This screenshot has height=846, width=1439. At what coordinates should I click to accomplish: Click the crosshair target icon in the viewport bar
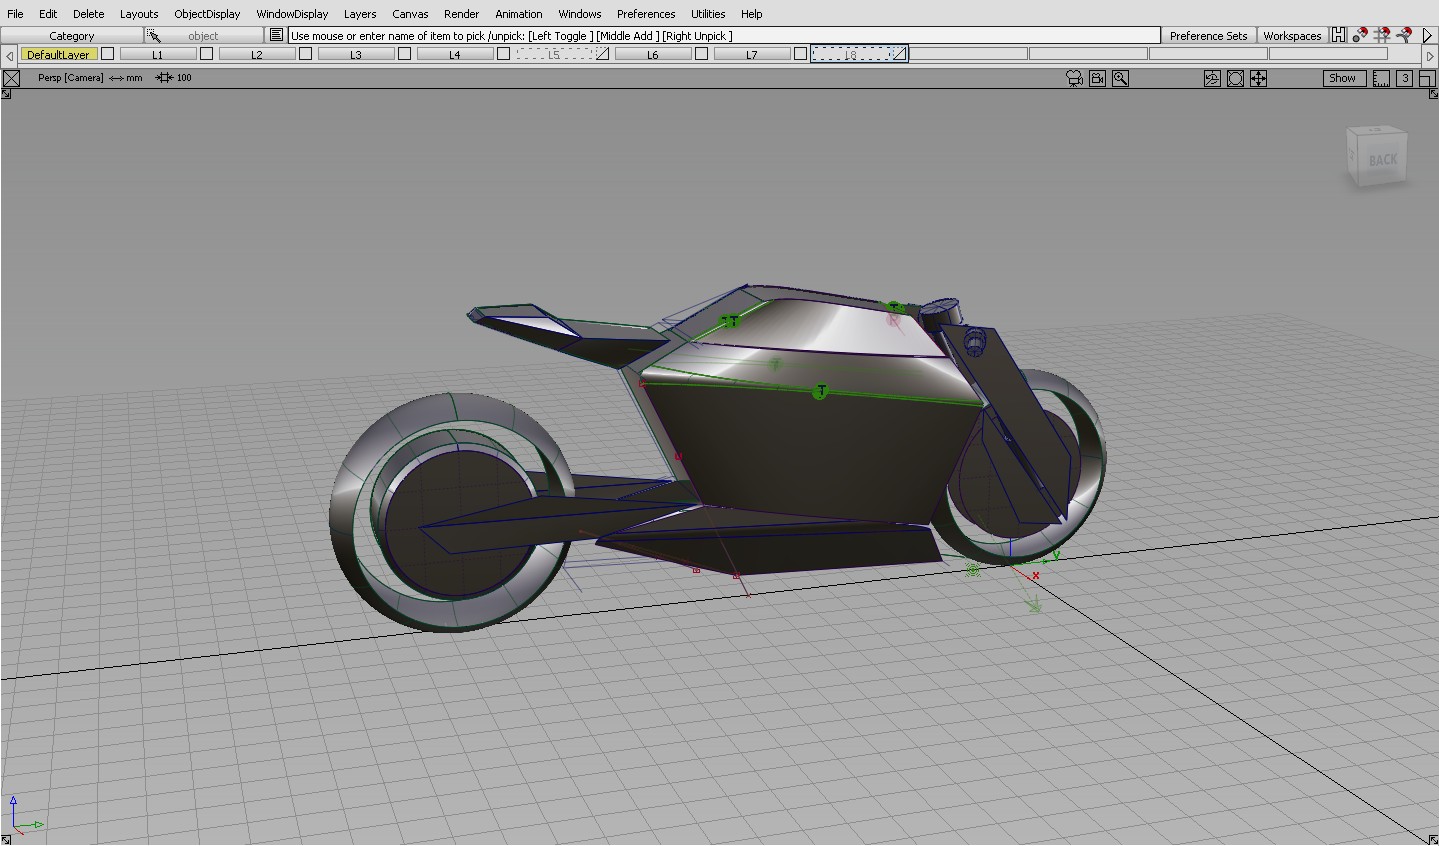click(x=1258, y=78)
